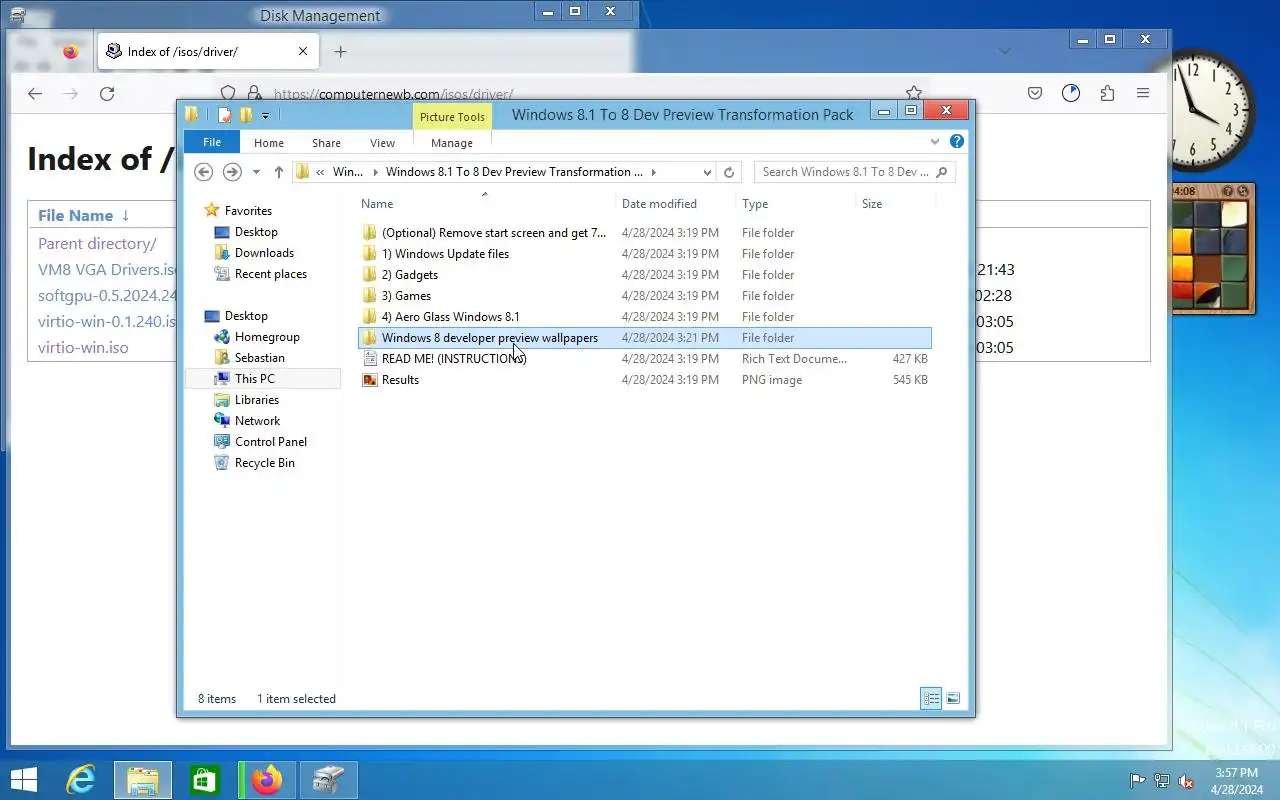This screenshot has height=800, width=1280.
Task: Select the 1) Windows Update files folder
Action: pos(645,254)
